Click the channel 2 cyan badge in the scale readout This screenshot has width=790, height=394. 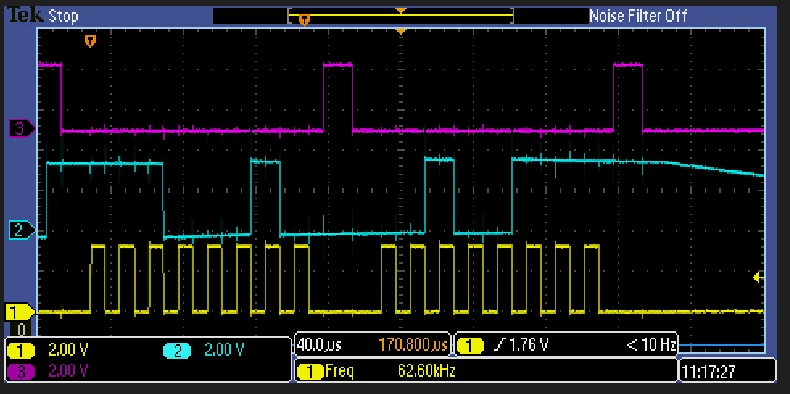177,350
